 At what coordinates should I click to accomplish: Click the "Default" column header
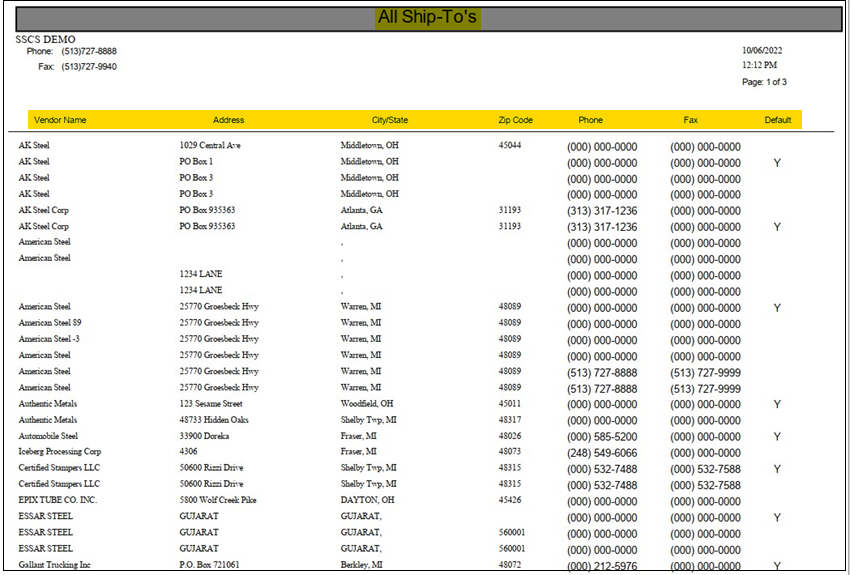point(778,120)
